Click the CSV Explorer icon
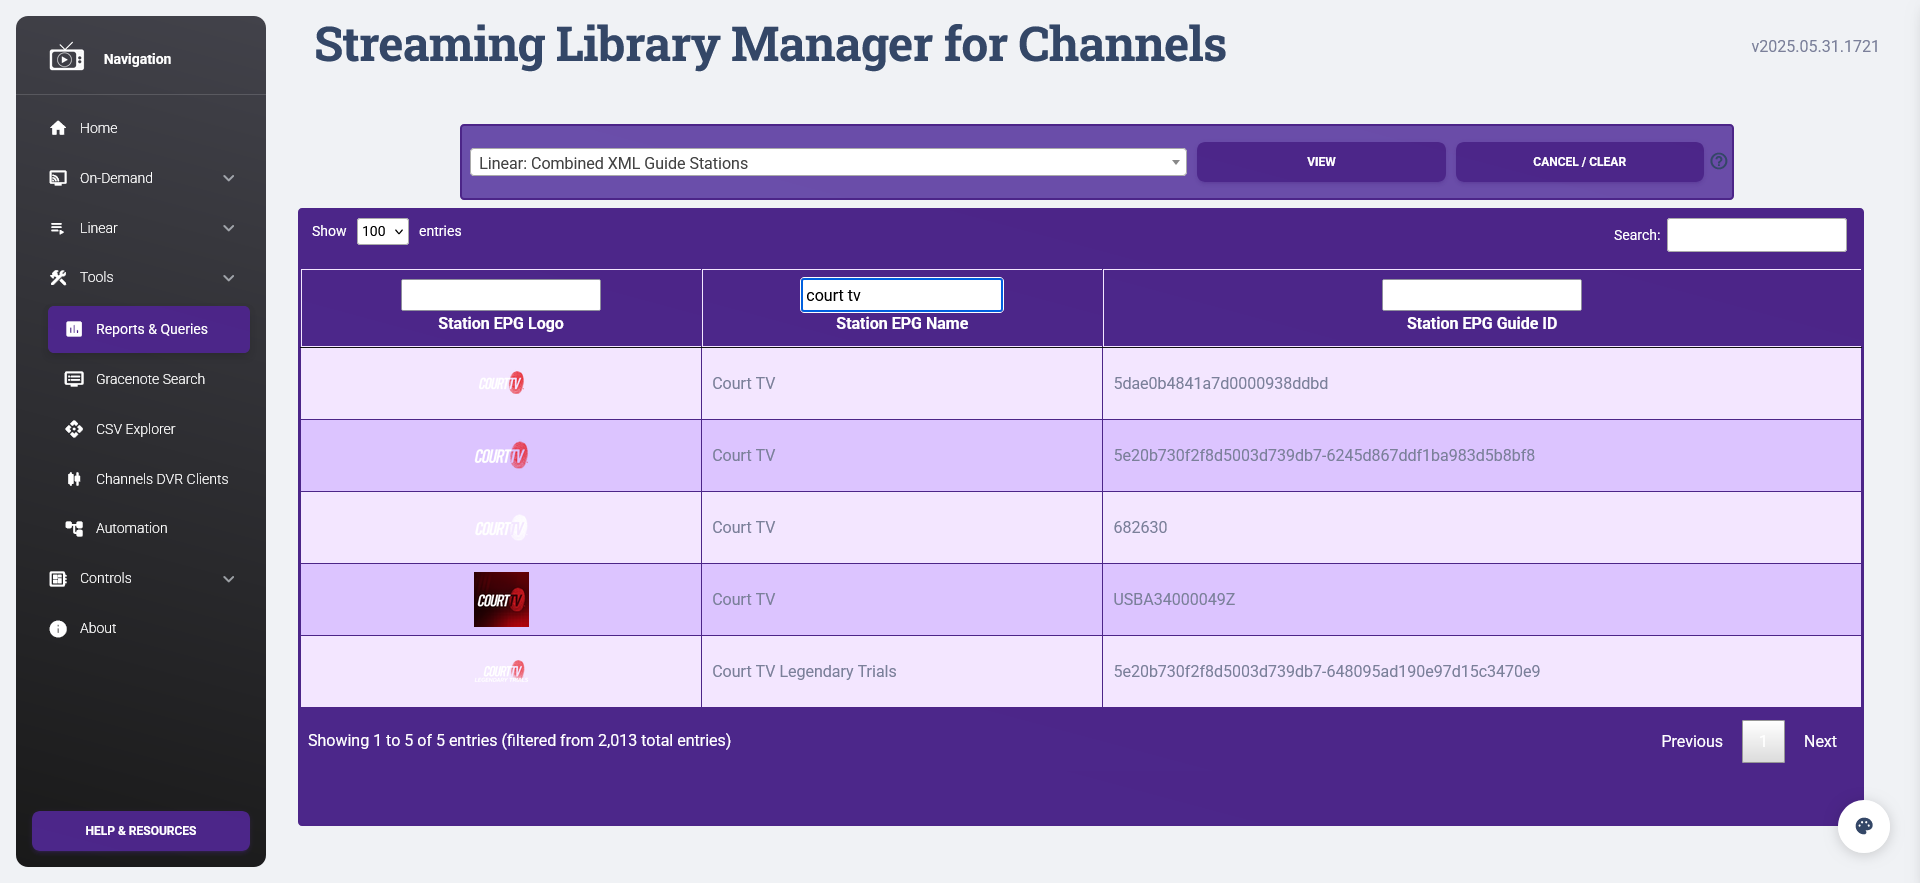 [74, 429]
